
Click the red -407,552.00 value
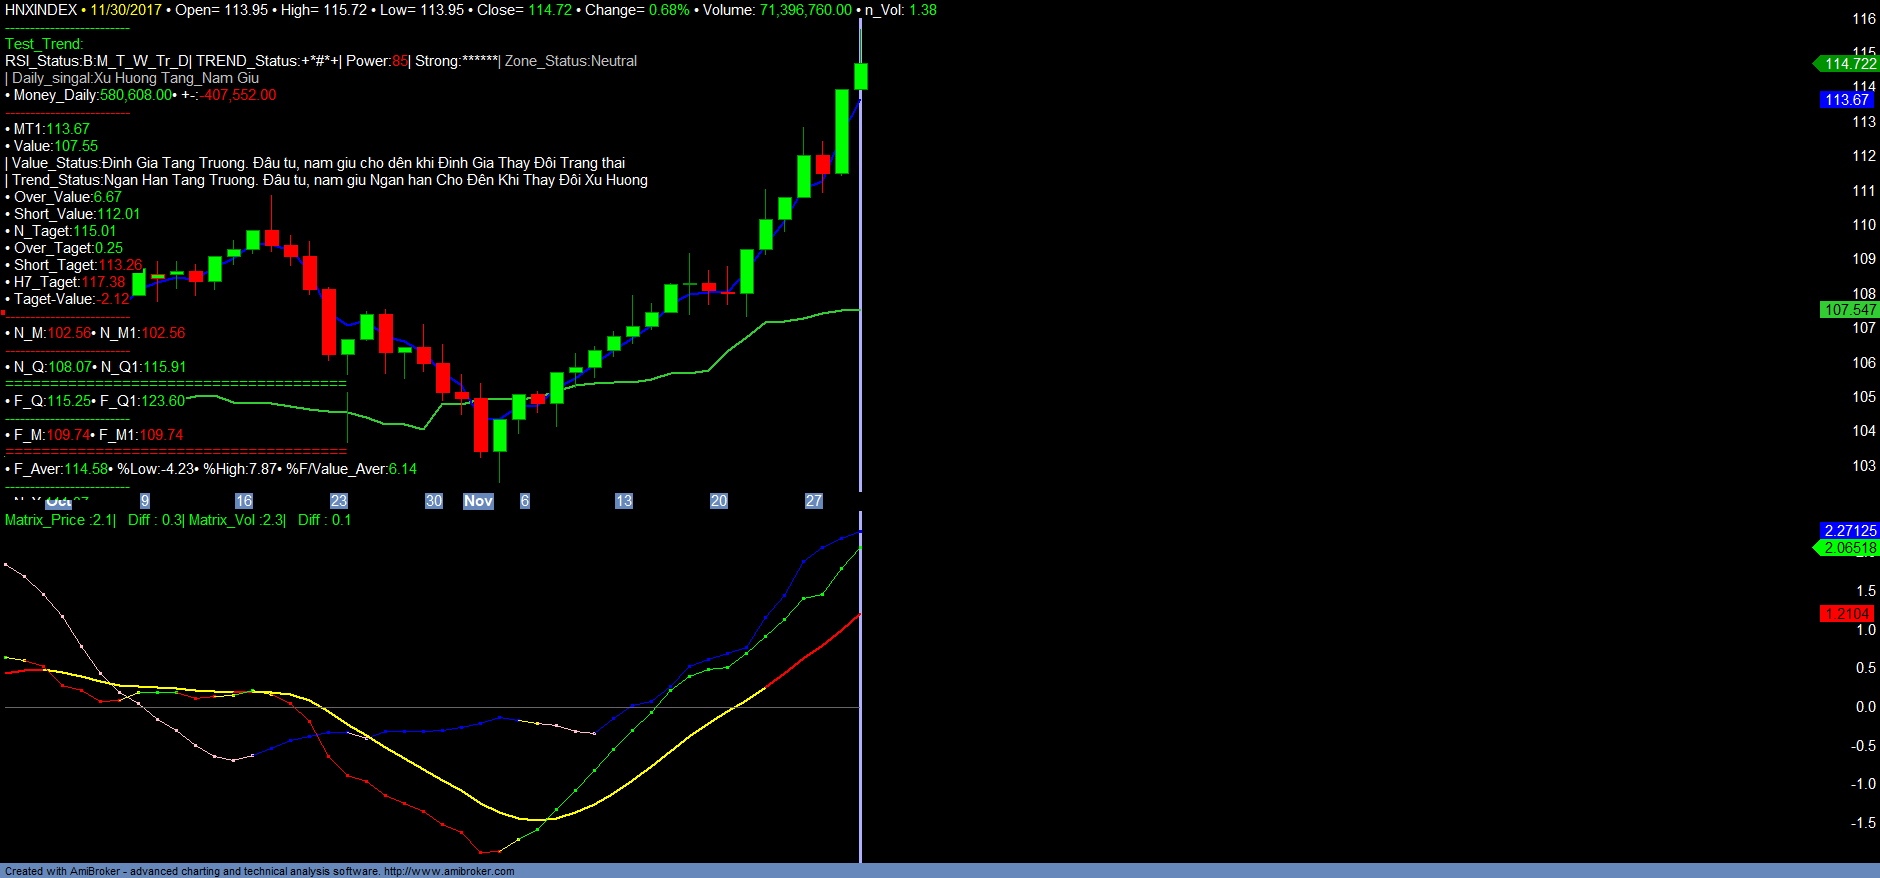(237, 95)
